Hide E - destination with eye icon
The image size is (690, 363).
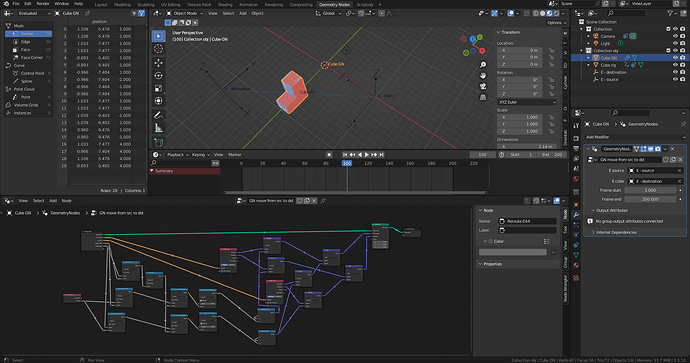click(675, 72)
